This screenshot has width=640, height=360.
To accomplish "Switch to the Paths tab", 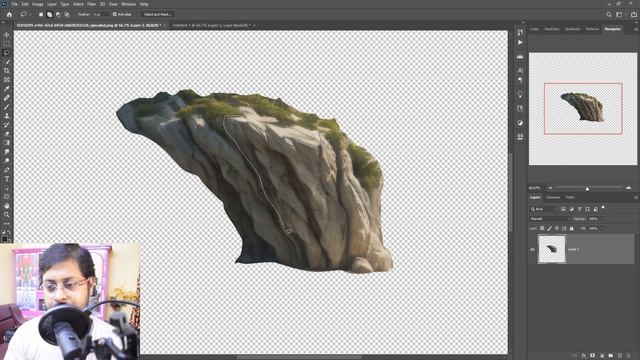I will coord(570,197).
